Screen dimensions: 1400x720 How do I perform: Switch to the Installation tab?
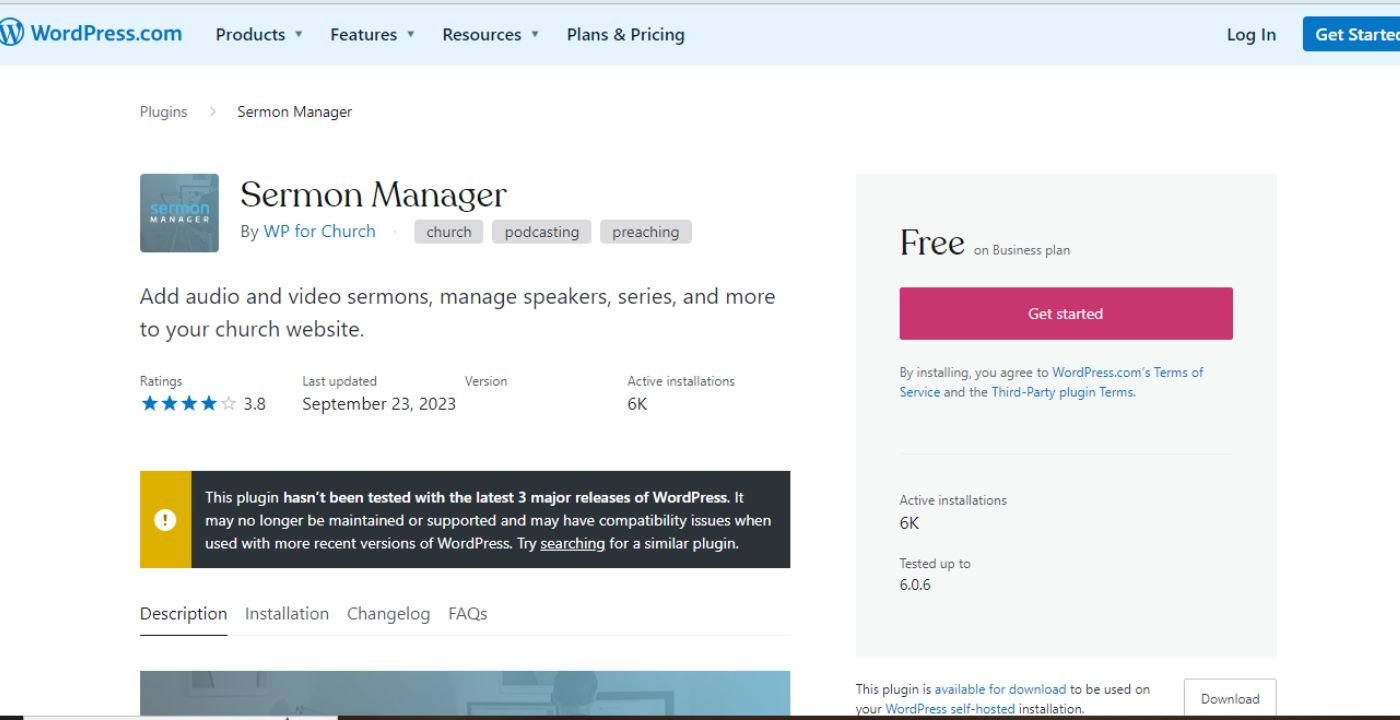(287, 614)
